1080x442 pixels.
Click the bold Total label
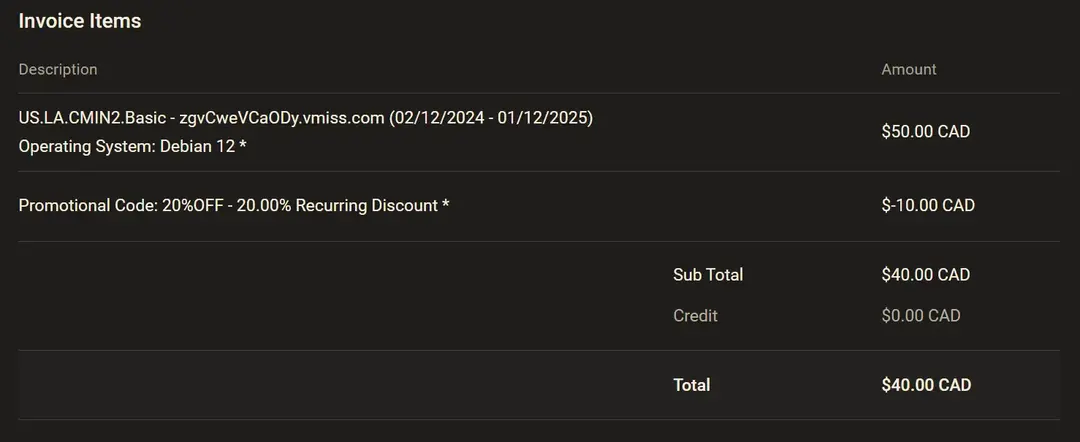click(692, 385)
